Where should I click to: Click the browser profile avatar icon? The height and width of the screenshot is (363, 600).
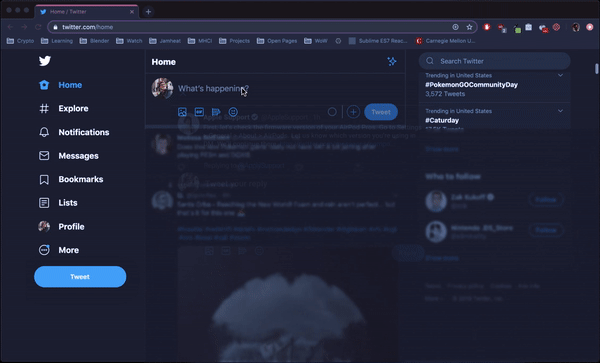pos(576,27)
